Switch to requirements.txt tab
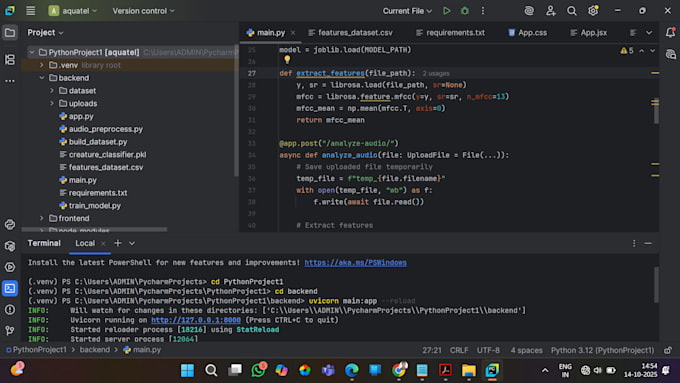The image size is (680, 383). click(x=450, y=33)
